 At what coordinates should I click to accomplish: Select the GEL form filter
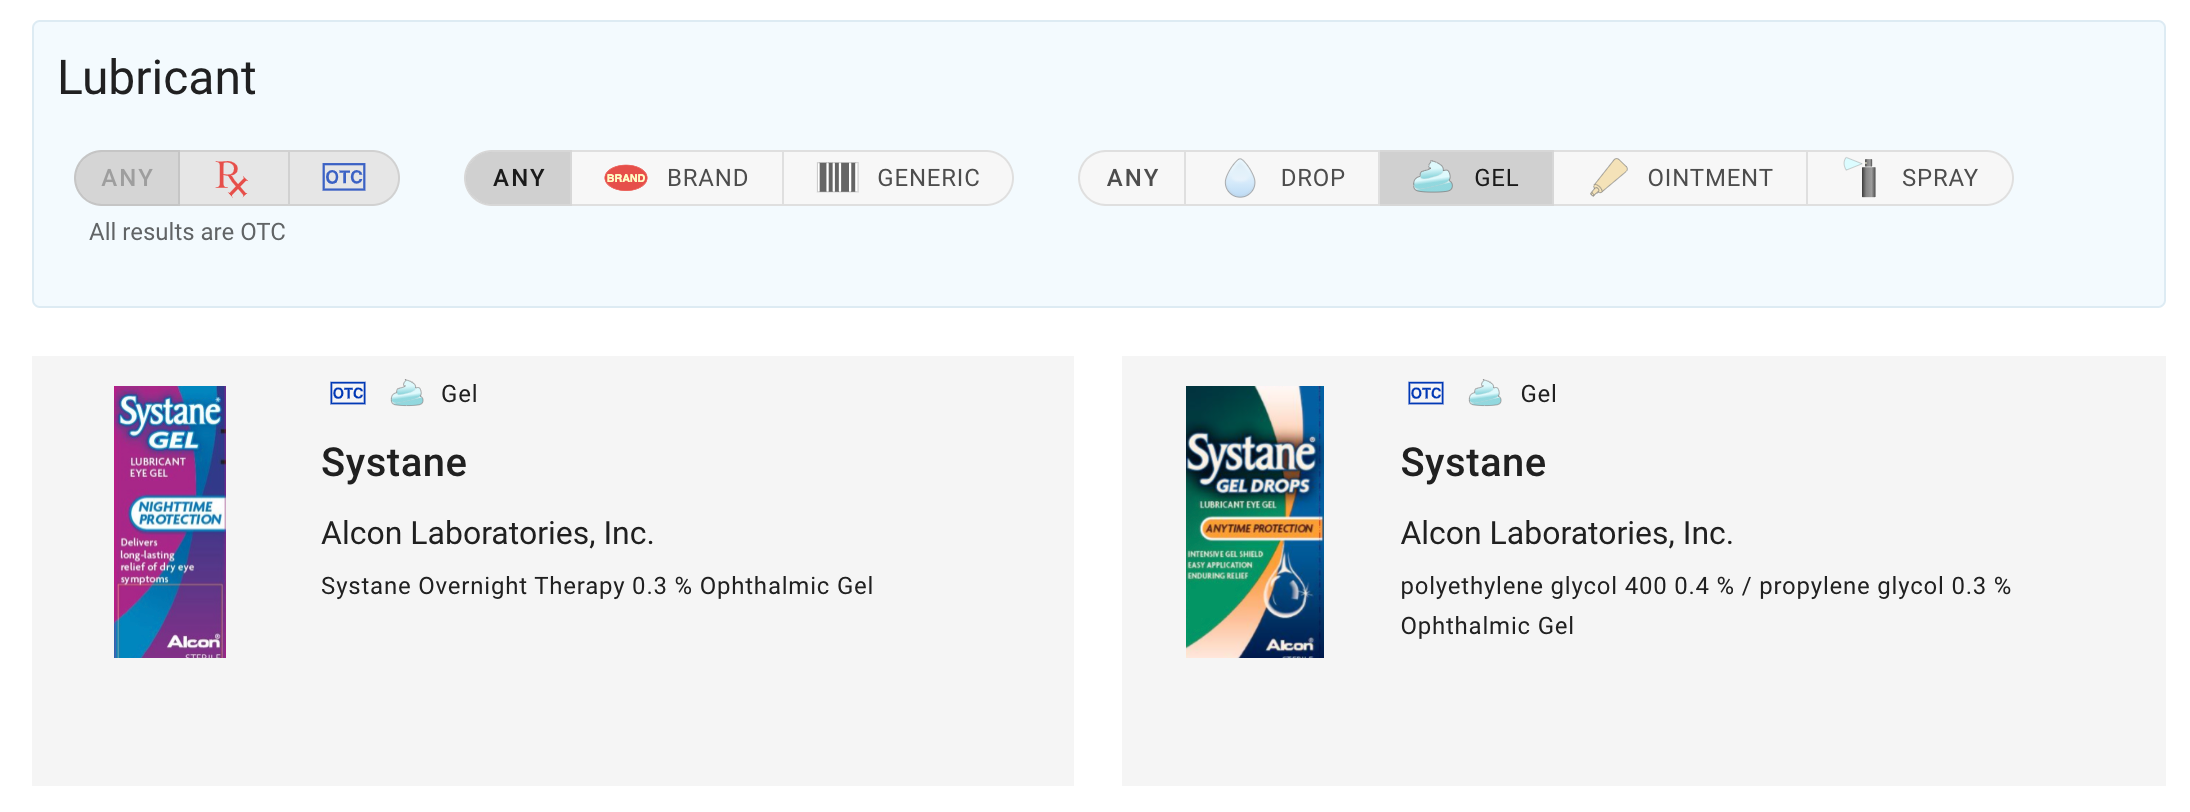pyautogui.click(x=1466, y=178)
